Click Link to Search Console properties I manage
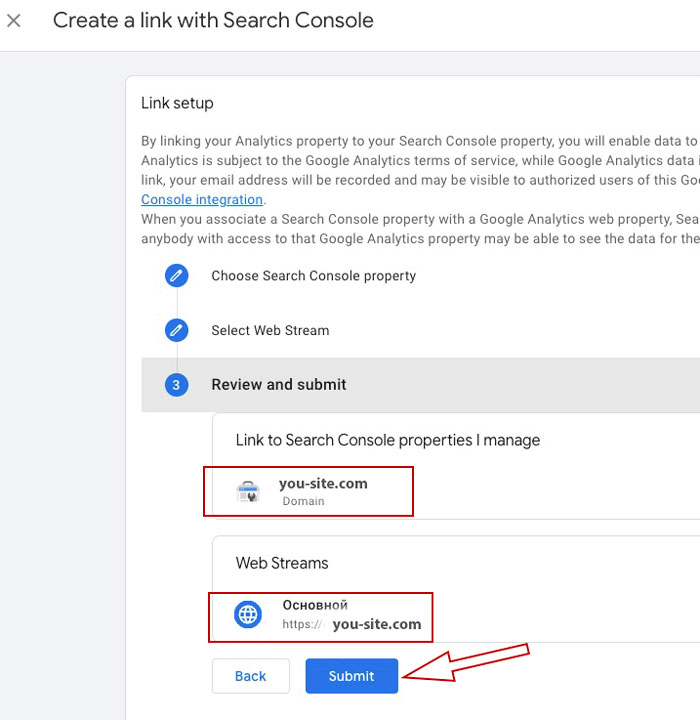Image resolution: width=700 pixels, height=720 pixels. click(388, 440)
